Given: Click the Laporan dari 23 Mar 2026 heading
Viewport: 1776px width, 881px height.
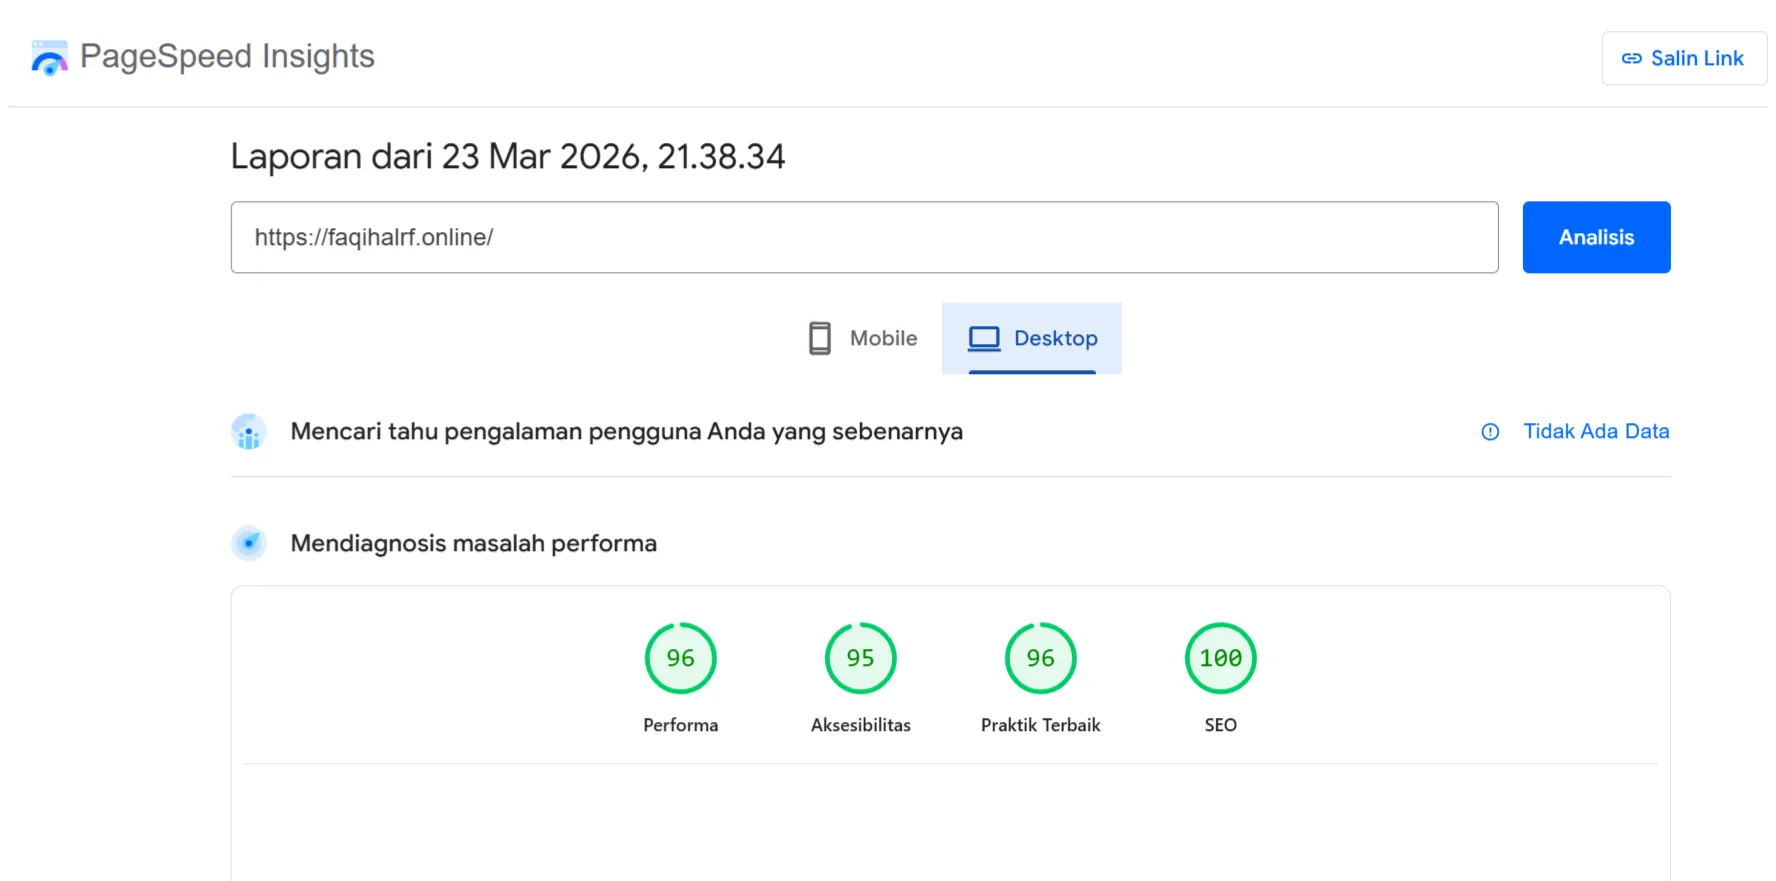Looking at the screenshot, I should [508, 157].
